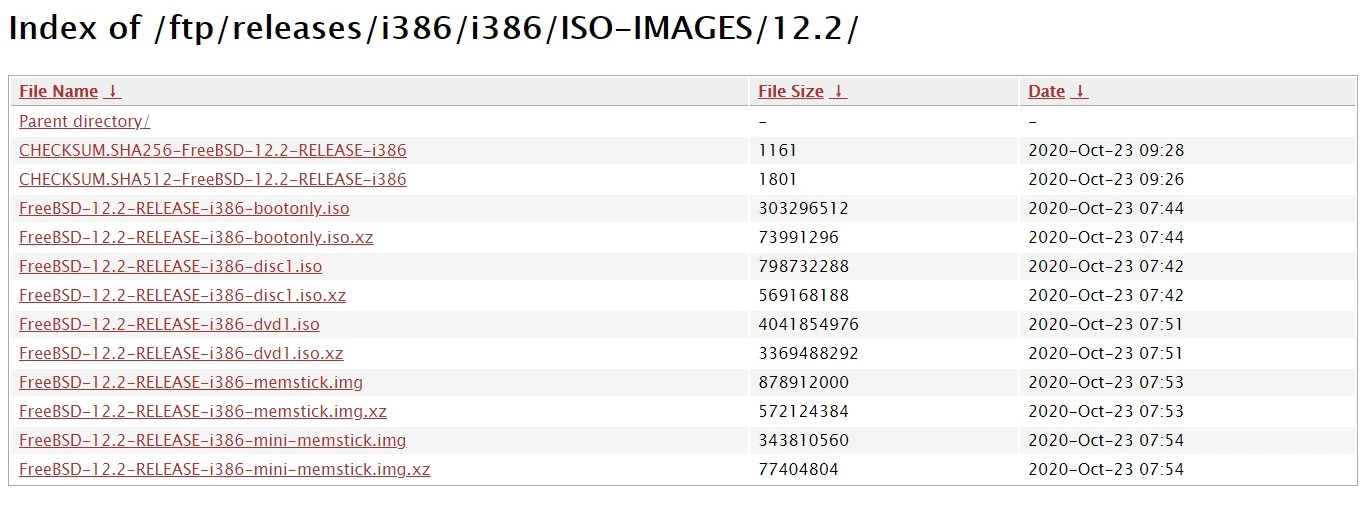Download FreeBSD-12.2-RELEASE-i386-dvd1.iso.xz

pyautogui.click(x=181, y=353)
